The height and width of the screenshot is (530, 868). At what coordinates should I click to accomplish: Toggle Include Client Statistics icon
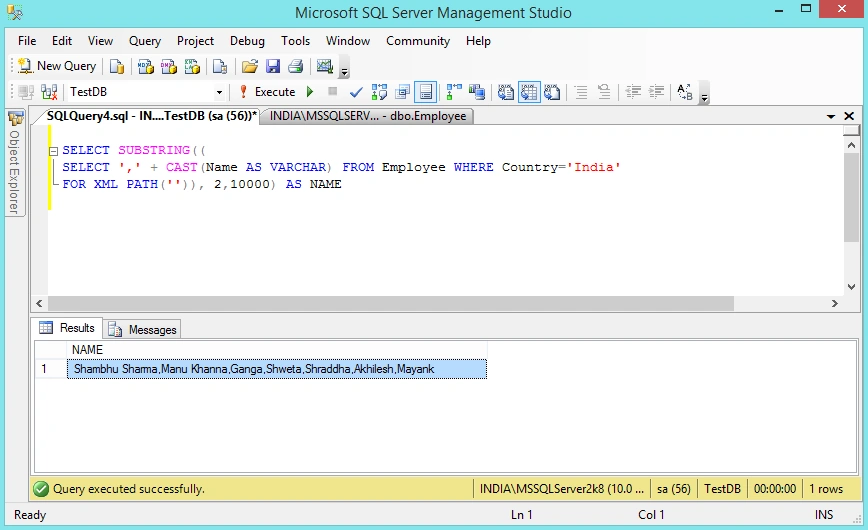point(477,92)
